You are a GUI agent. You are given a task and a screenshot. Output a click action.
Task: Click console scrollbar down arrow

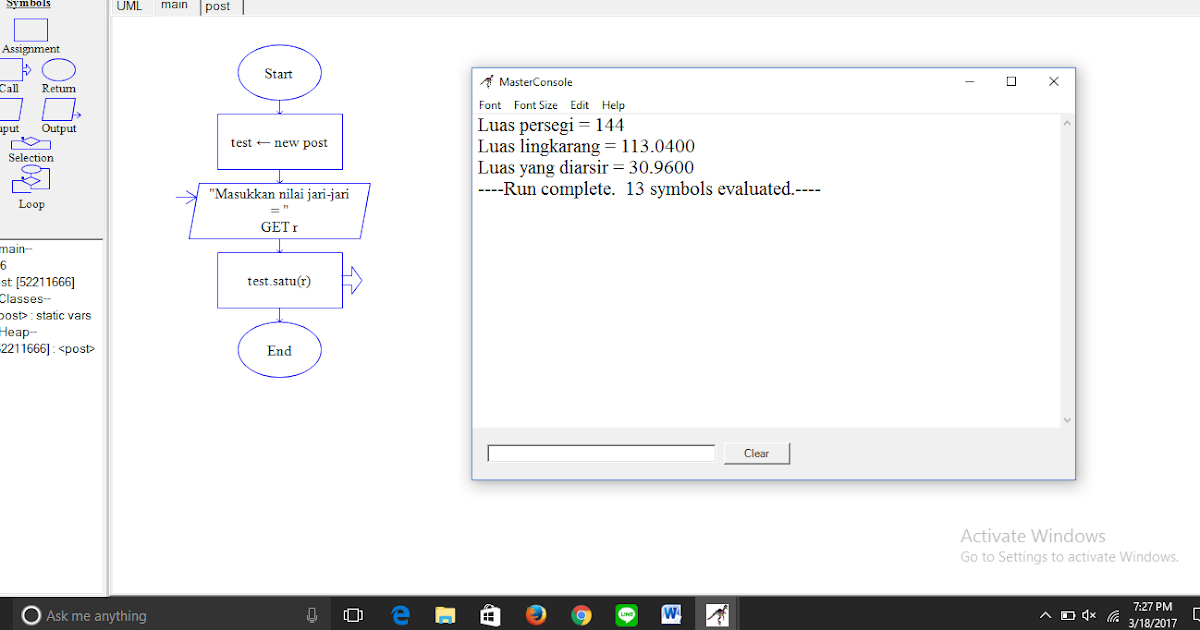coord(1067,420)
